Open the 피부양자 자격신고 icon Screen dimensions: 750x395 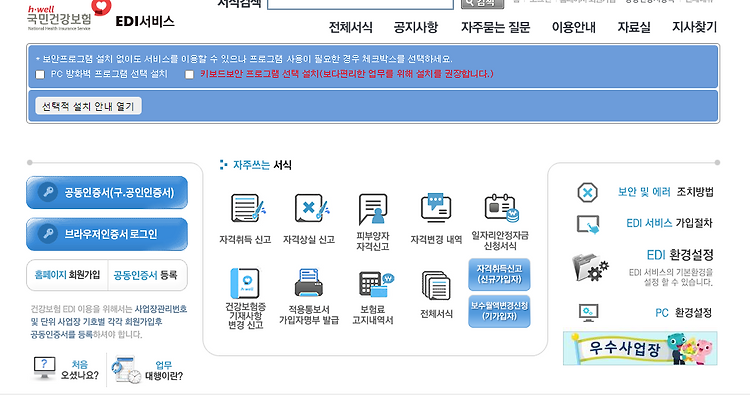[x=373, y=208]
